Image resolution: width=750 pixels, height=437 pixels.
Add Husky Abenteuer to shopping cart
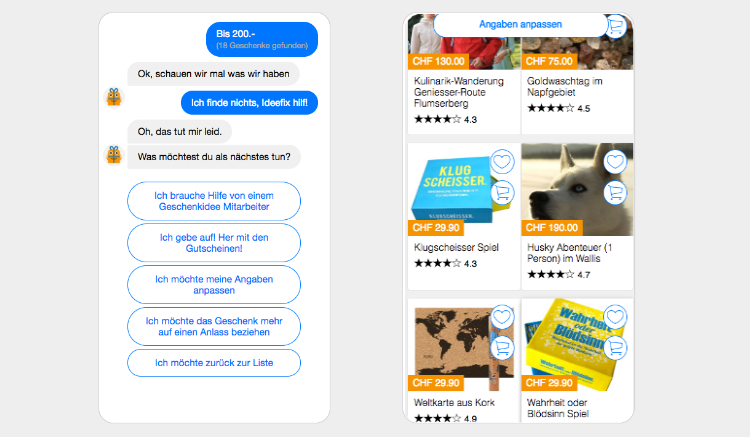pyautogui.click(x=615, y=193)
